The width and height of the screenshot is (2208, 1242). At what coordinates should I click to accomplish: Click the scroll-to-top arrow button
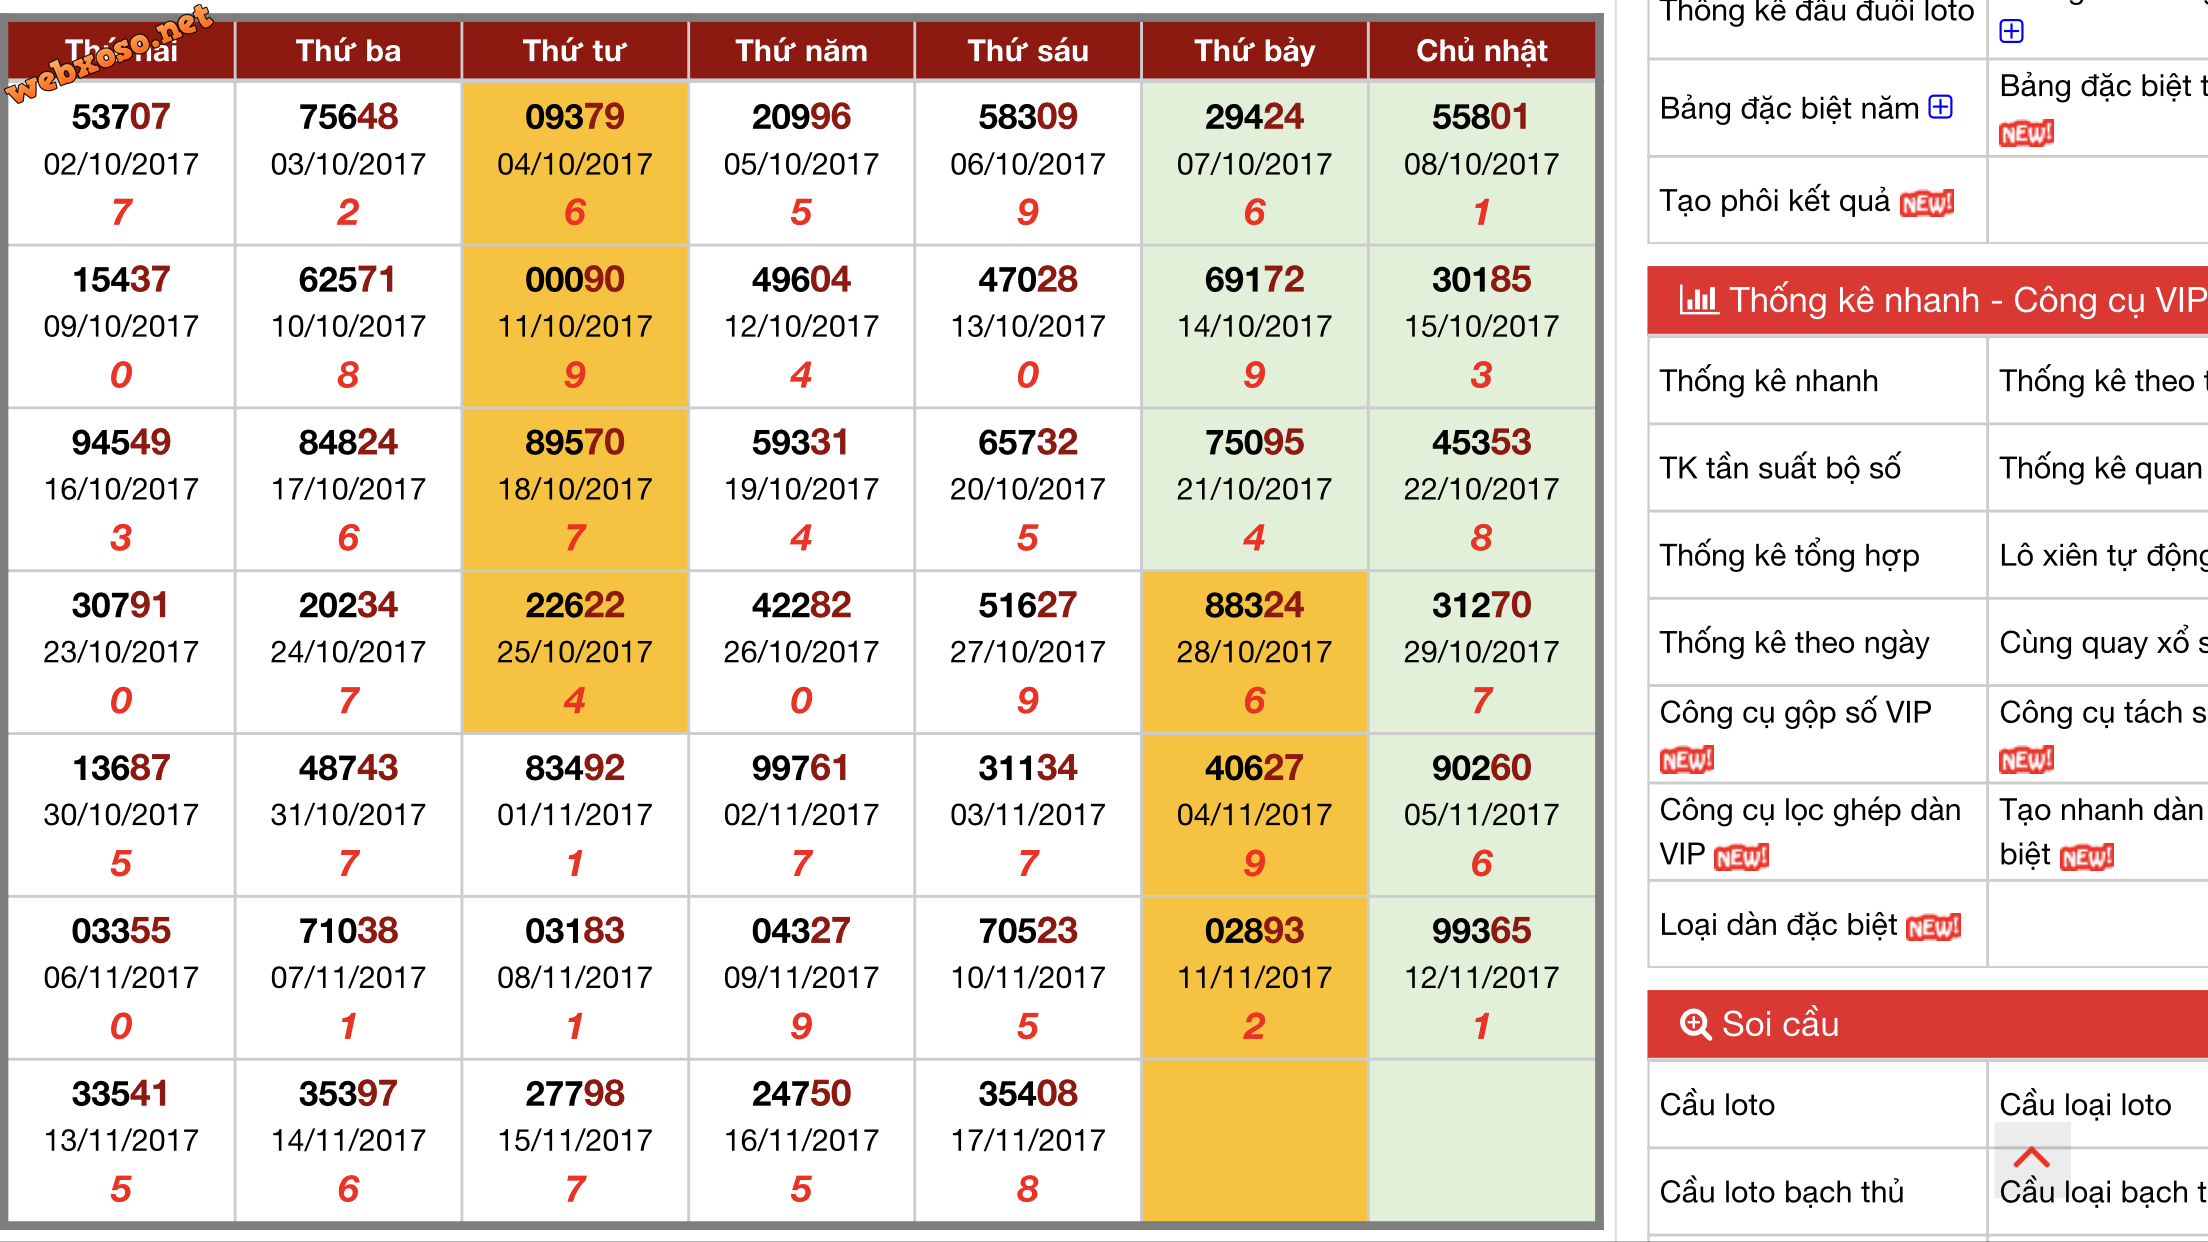pos(2031,1158)
